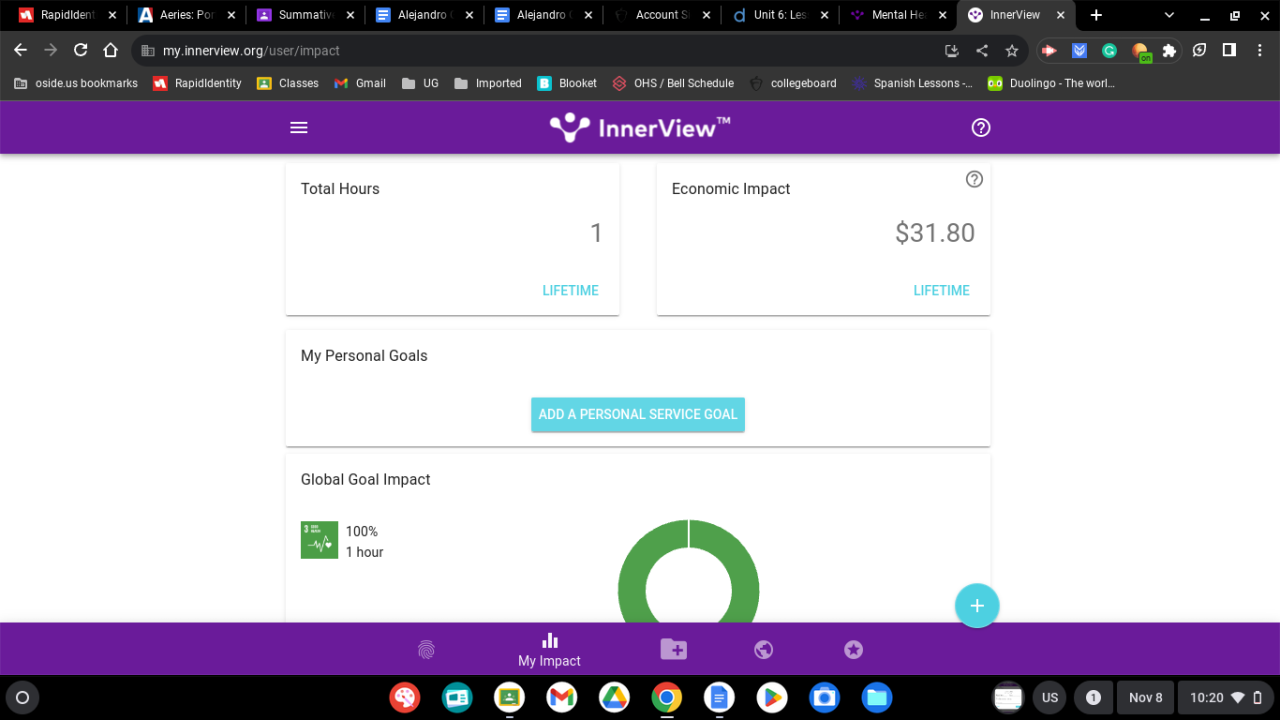Open the collegeboard bookmark
Viewport: 1280px width, 720px height.
coord(793,83)
